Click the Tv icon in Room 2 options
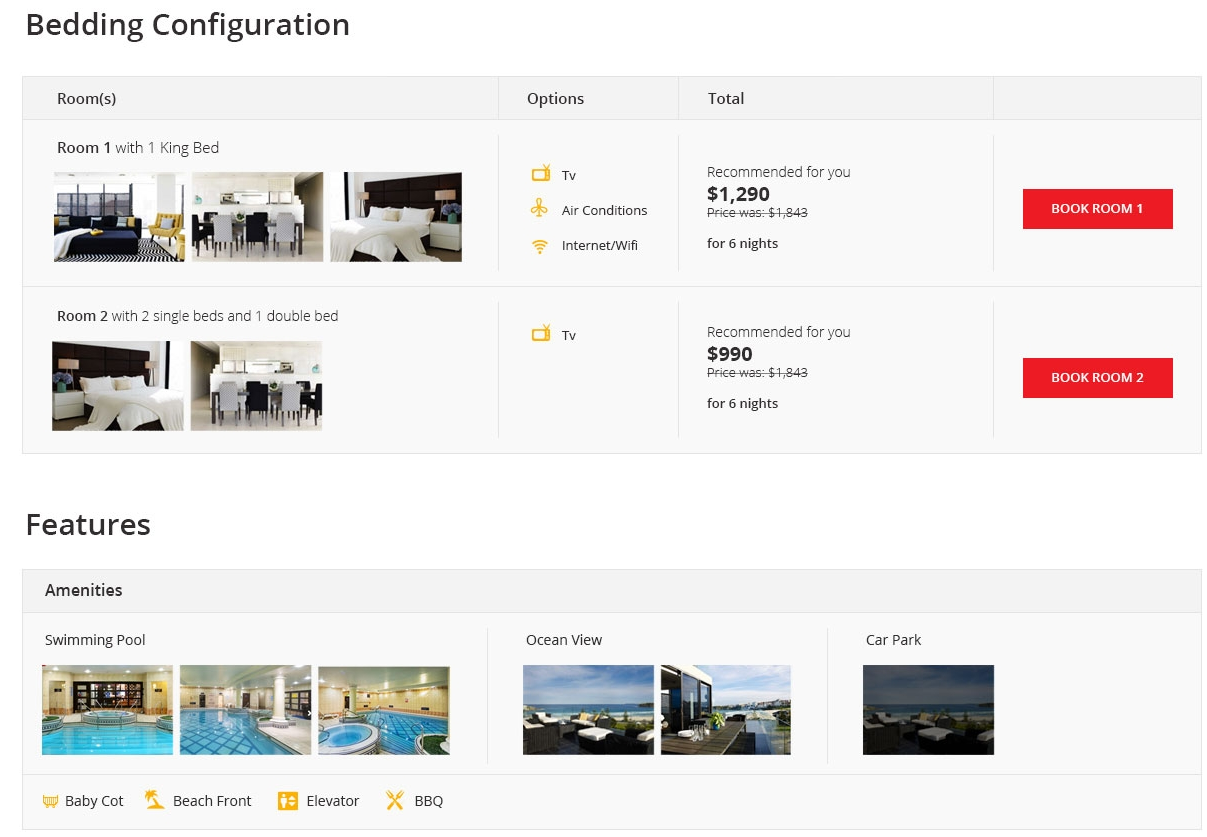The height and width of the screenshot is (837, 1207). pyautogui.click(x=541, y=333)
